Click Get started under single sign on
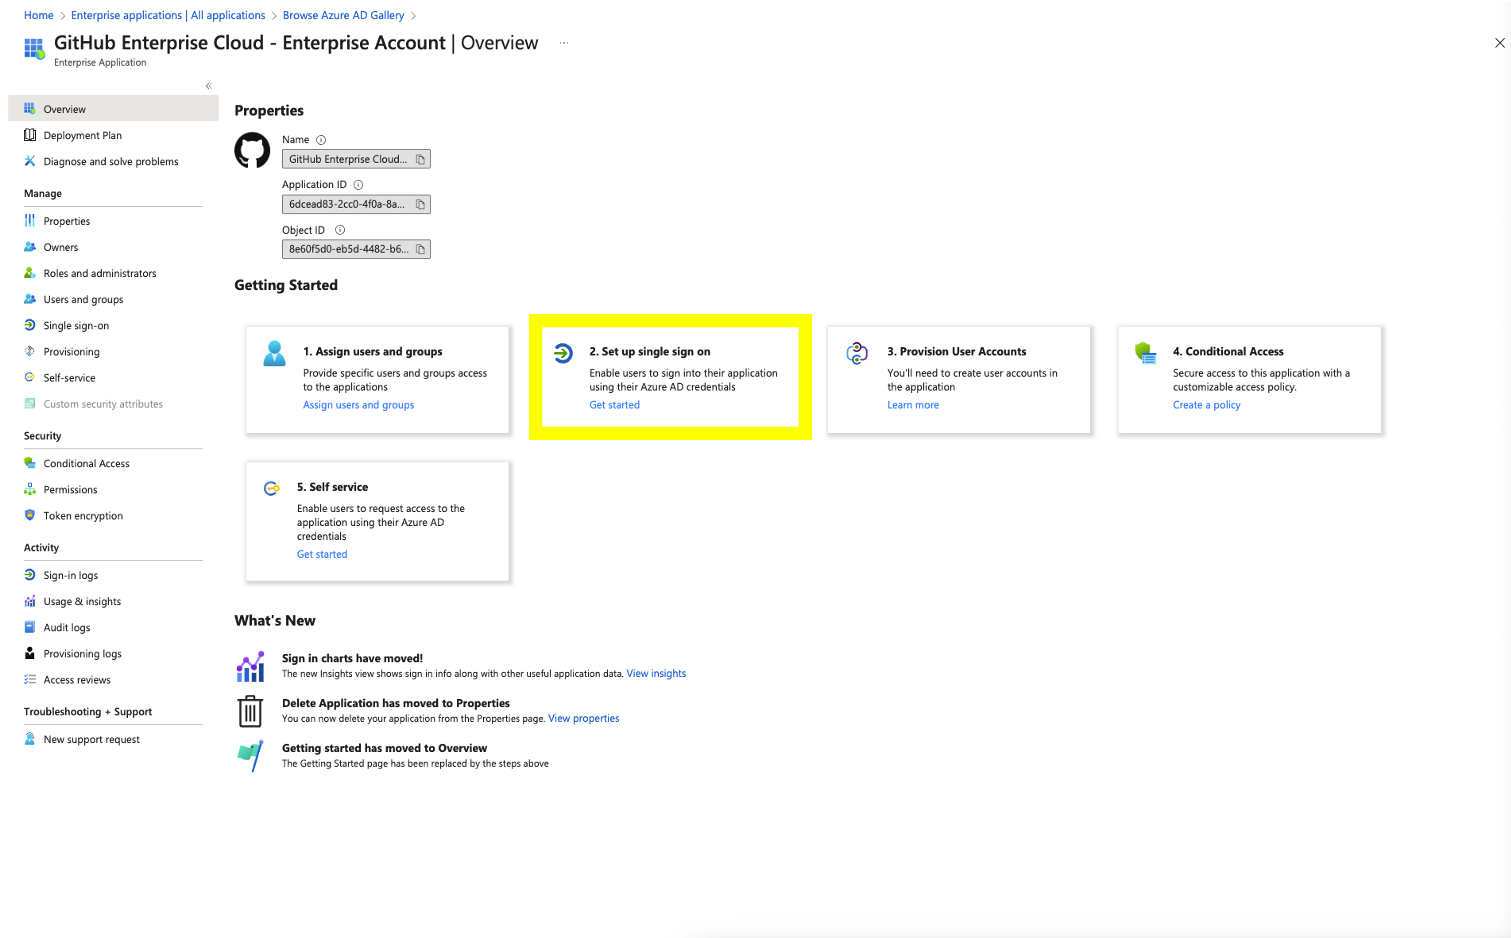This screenshot has width=1511, height=938. 614,405
